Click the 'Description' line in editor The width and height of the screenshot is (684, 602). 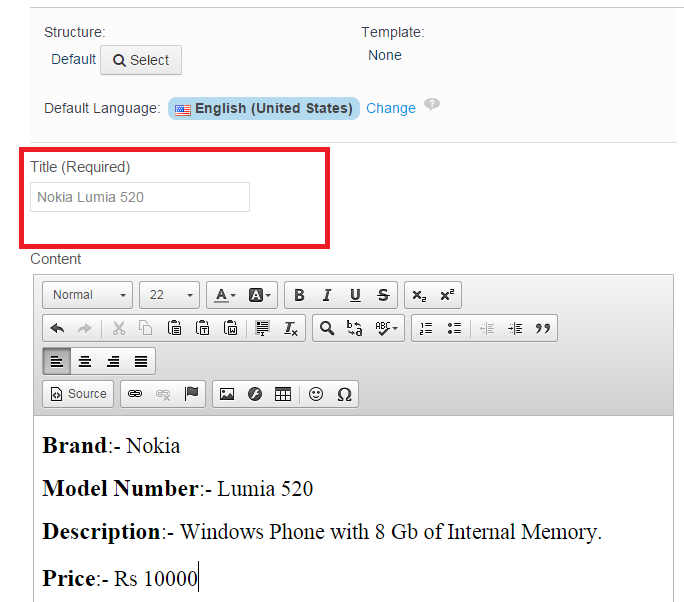(x=322, y=532)
